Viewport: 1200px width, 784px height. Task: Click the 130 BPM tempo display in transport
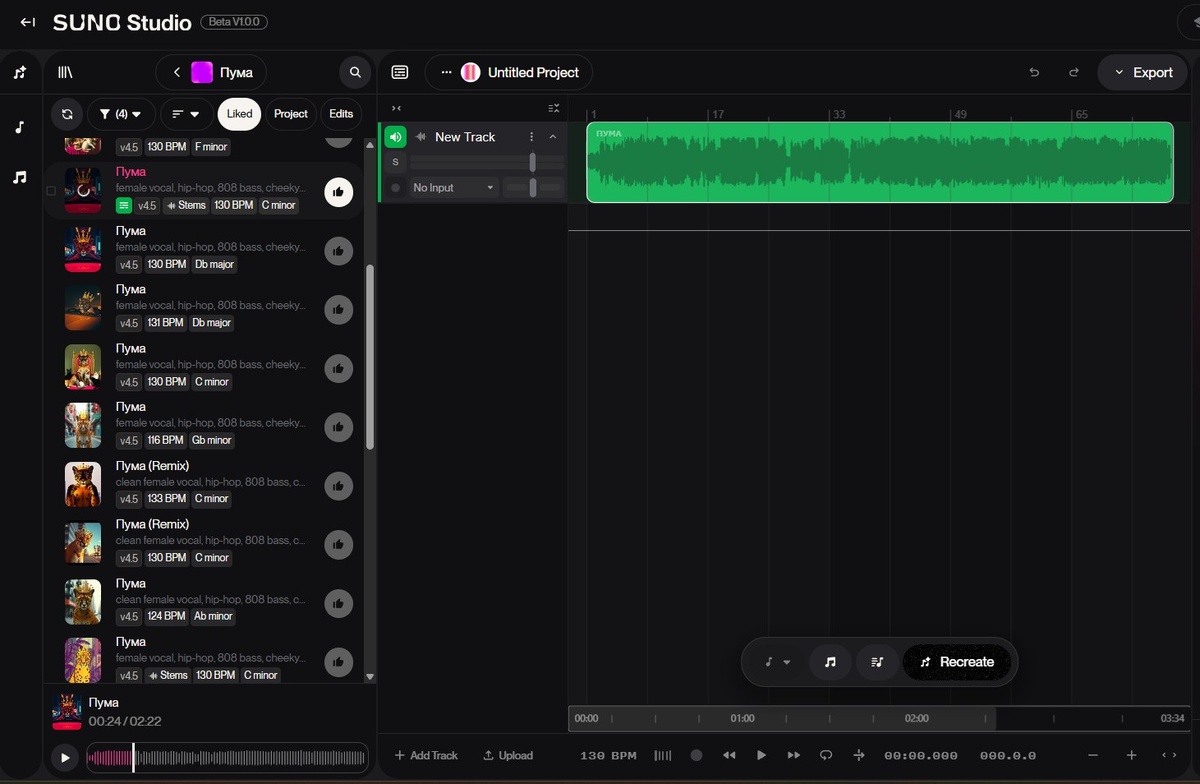(x=608, y=756)
